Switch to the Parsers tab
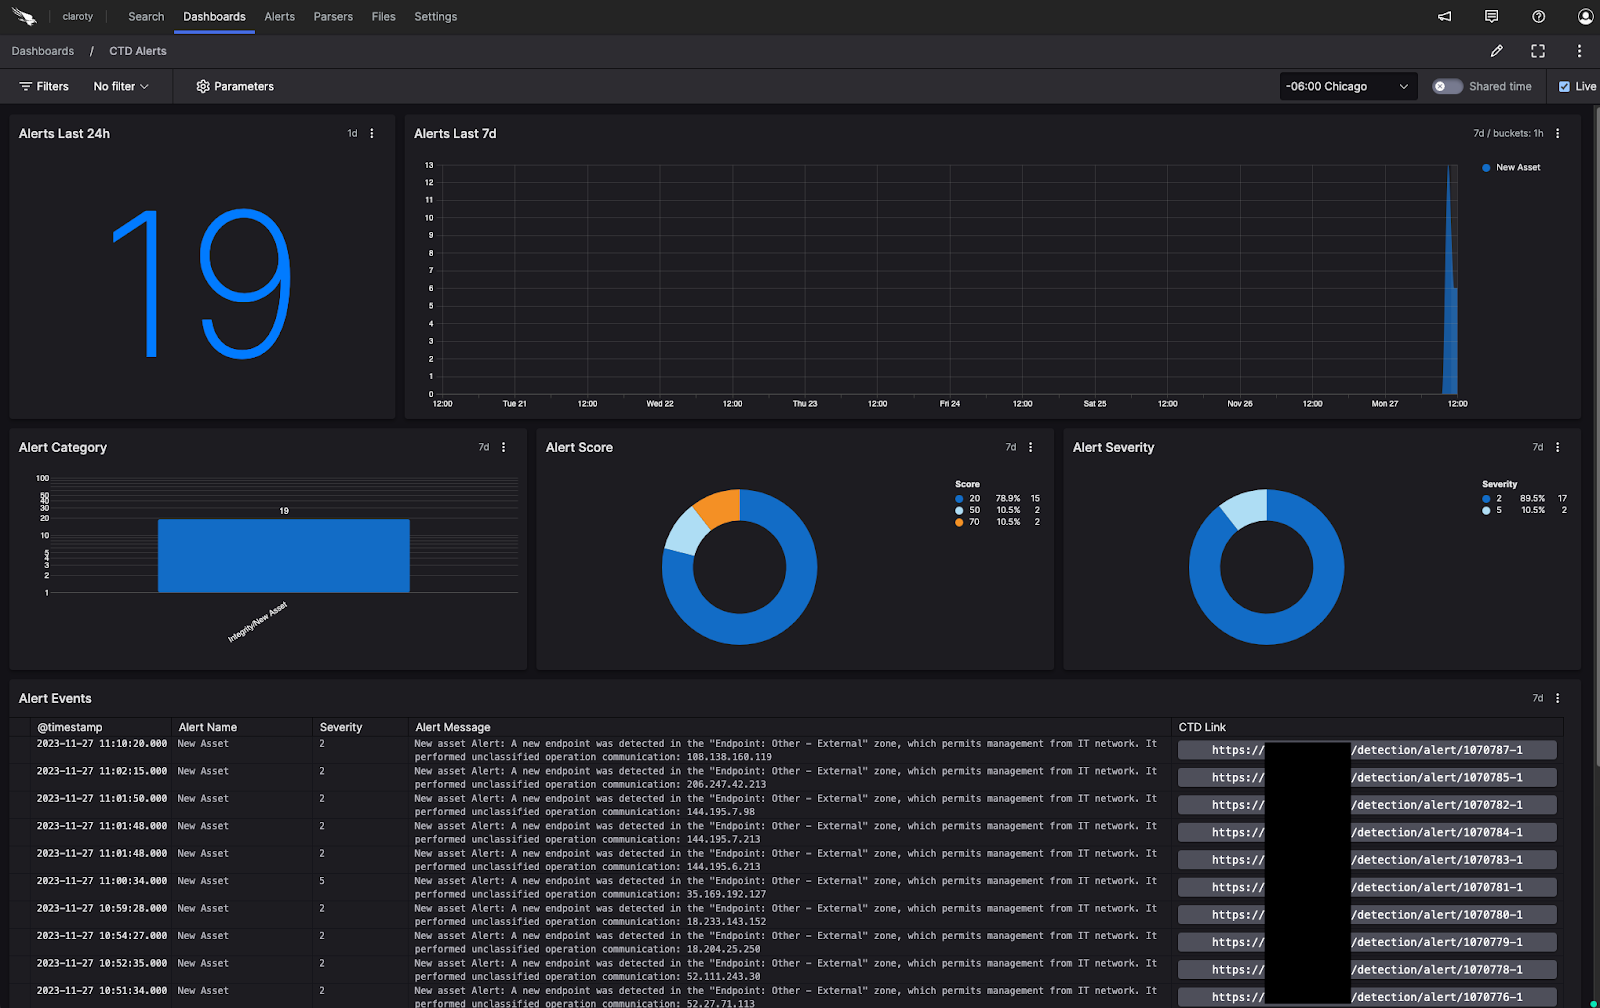Viewport: 1600px width, 1008px height. [x=333, y=17]
